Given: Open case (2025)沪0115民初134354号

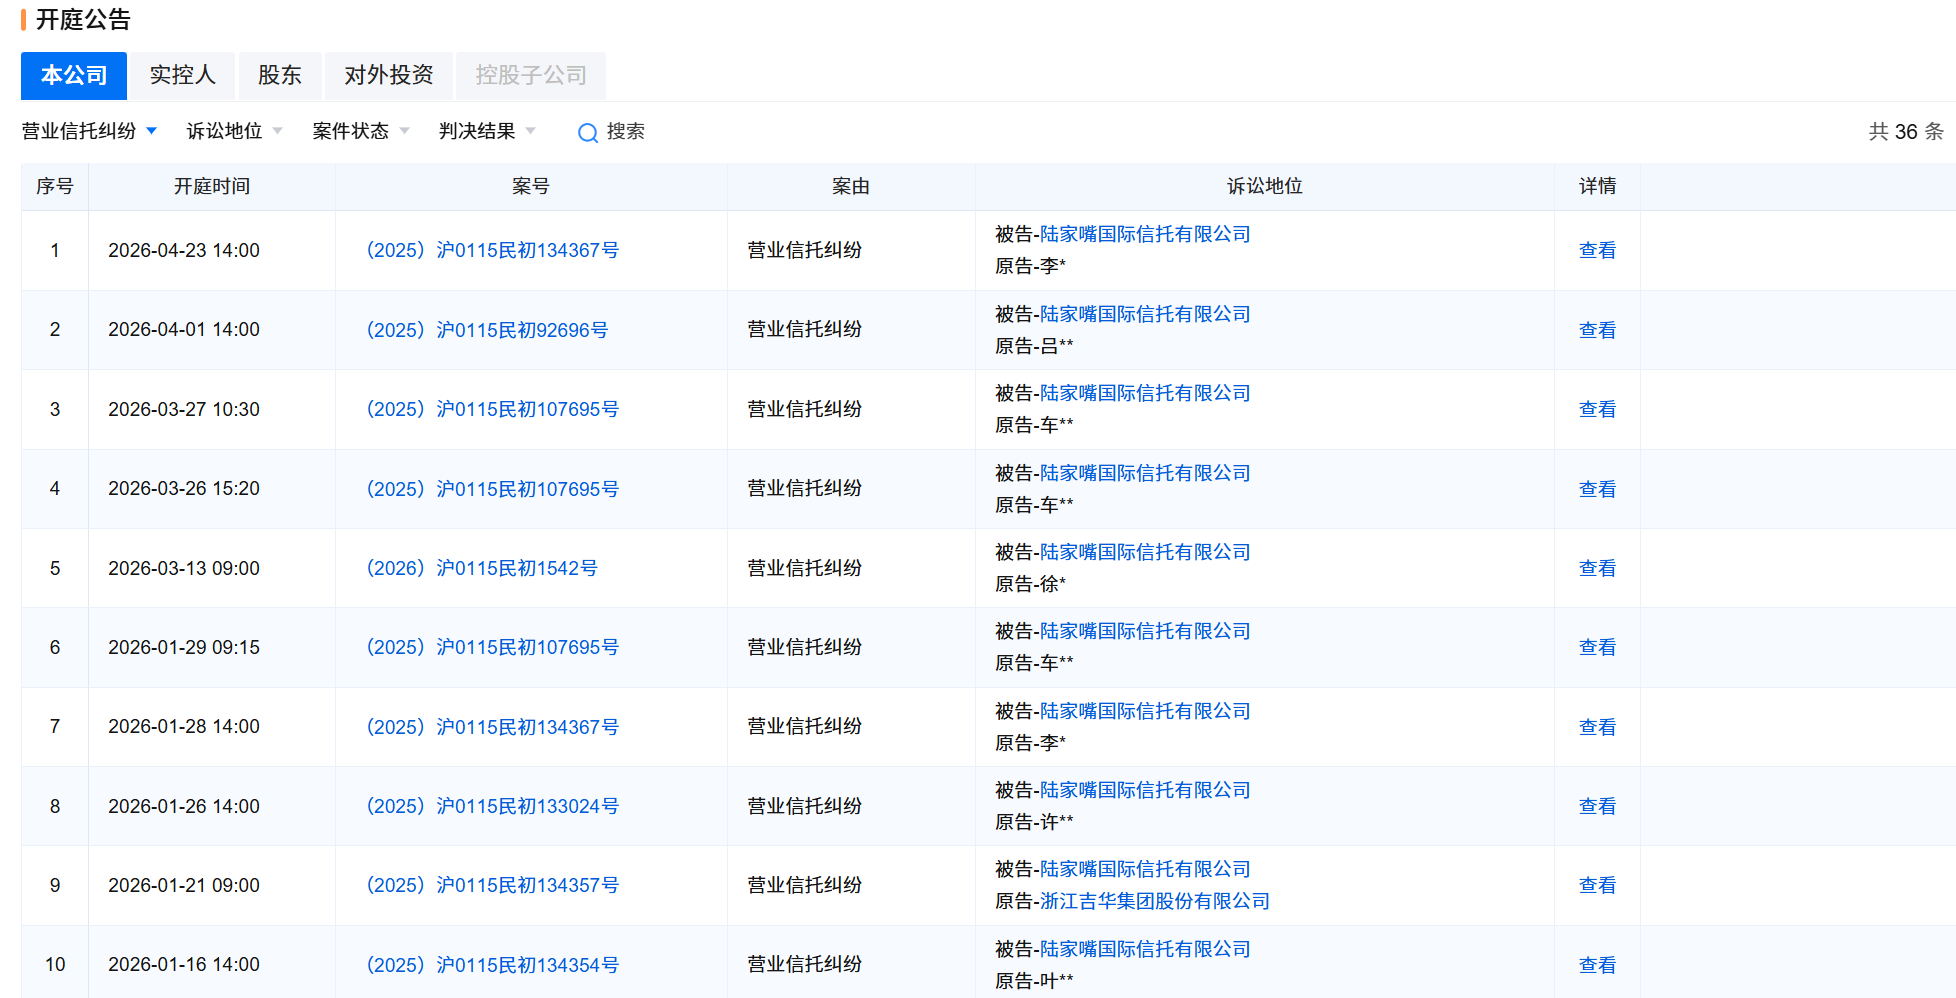Looking at the screenshot, I should [492, 965].
